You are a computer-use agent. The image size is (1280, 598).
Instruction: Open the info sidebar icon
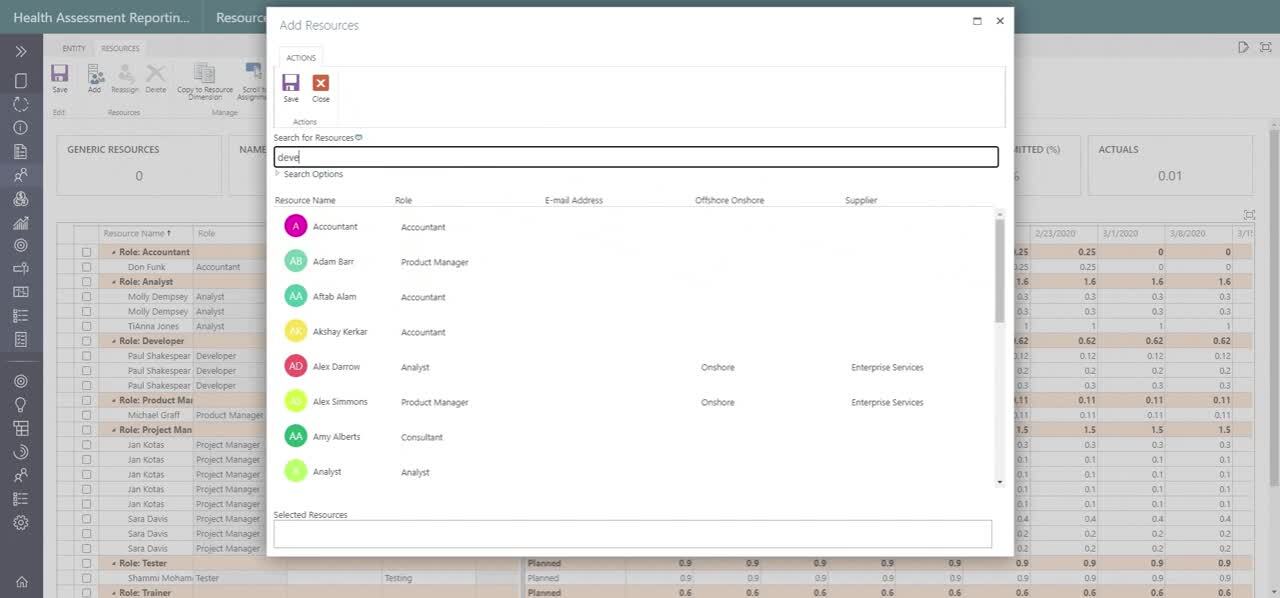point(21,128)
